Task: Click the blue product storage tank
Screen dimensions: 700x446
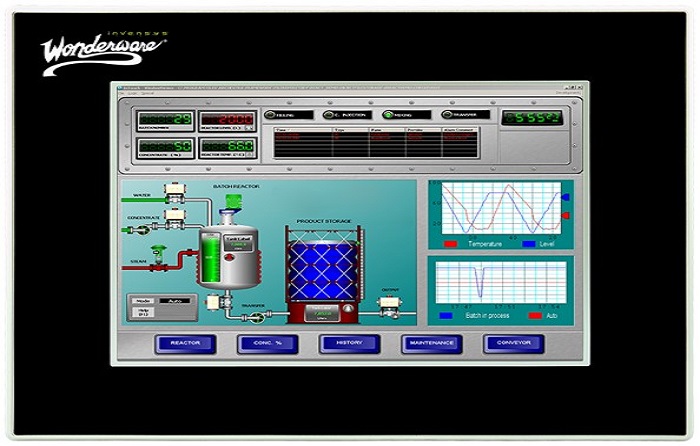Action: (x=323, y=271)
